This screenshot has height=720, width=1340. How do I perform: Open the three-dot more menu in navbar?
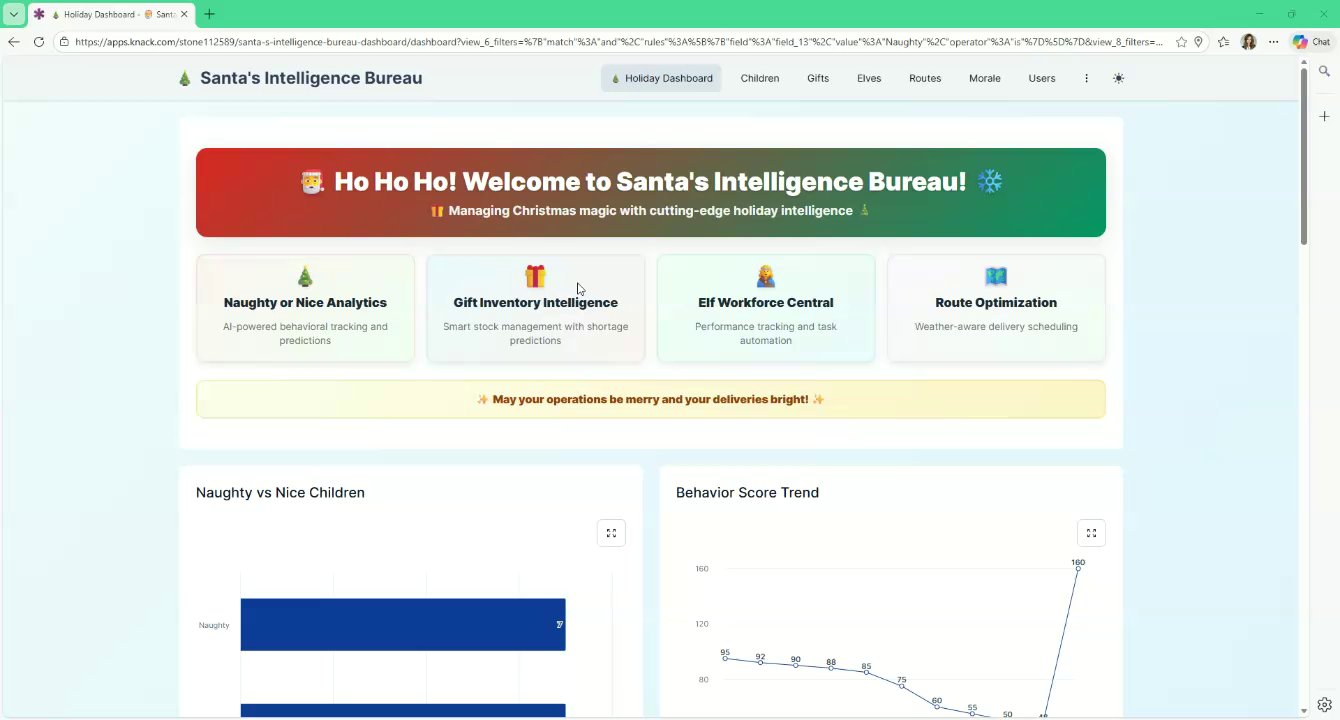pos(1086,78)
